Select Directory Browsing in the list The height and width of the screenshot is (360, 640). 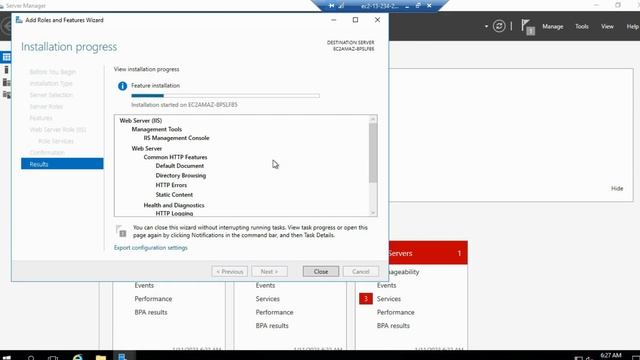coord(180,176)
